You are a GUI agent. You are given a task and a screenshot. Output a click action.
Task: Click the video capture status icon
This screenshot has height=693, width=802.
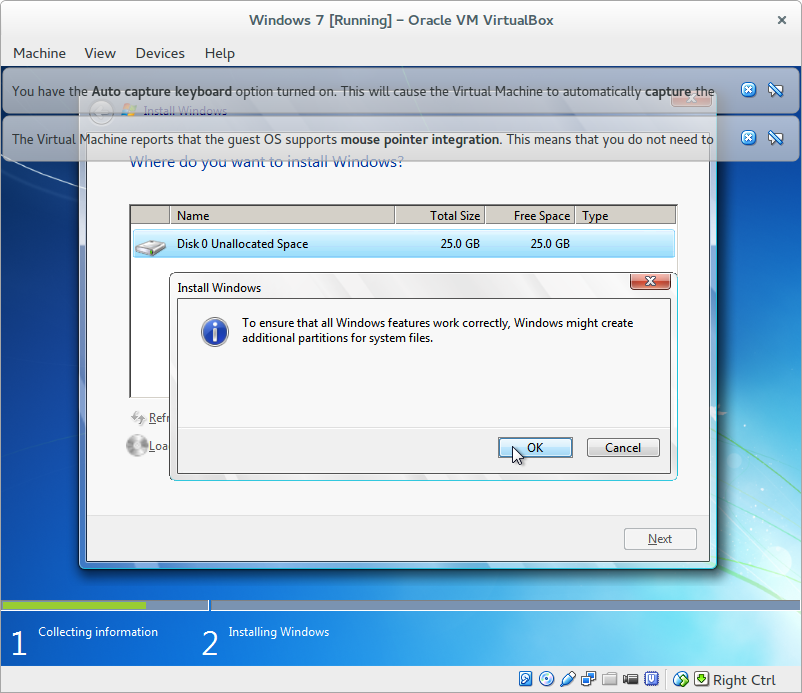pyautogui.click(x=630, y=679)
